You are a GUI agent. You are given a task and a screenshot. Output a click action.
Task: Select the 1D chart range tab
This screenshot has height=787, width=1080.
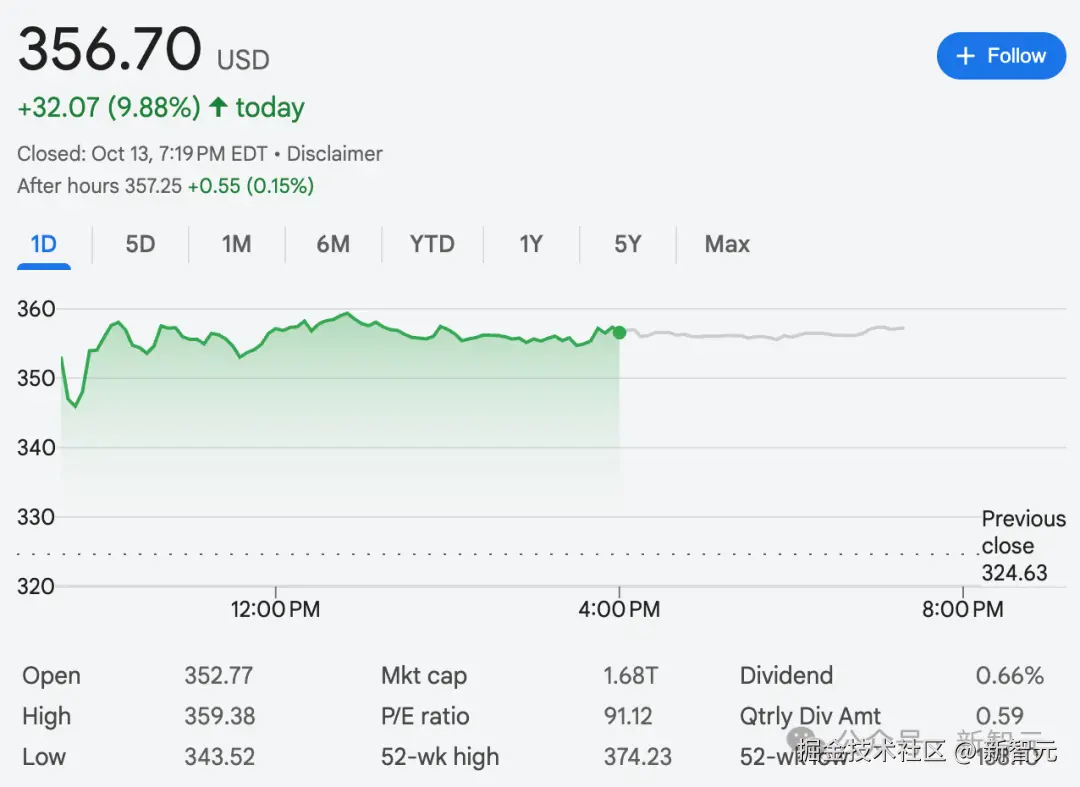click(x=44, y=244)
